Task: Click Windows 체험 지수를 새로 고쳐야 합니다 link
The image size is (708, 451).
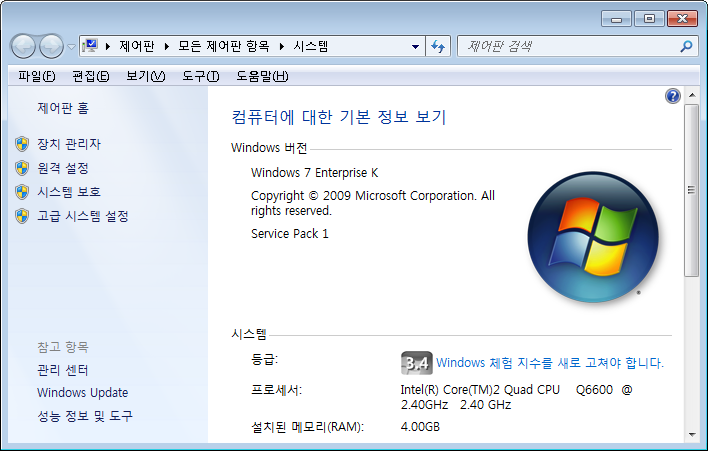Action: [550, 363]
